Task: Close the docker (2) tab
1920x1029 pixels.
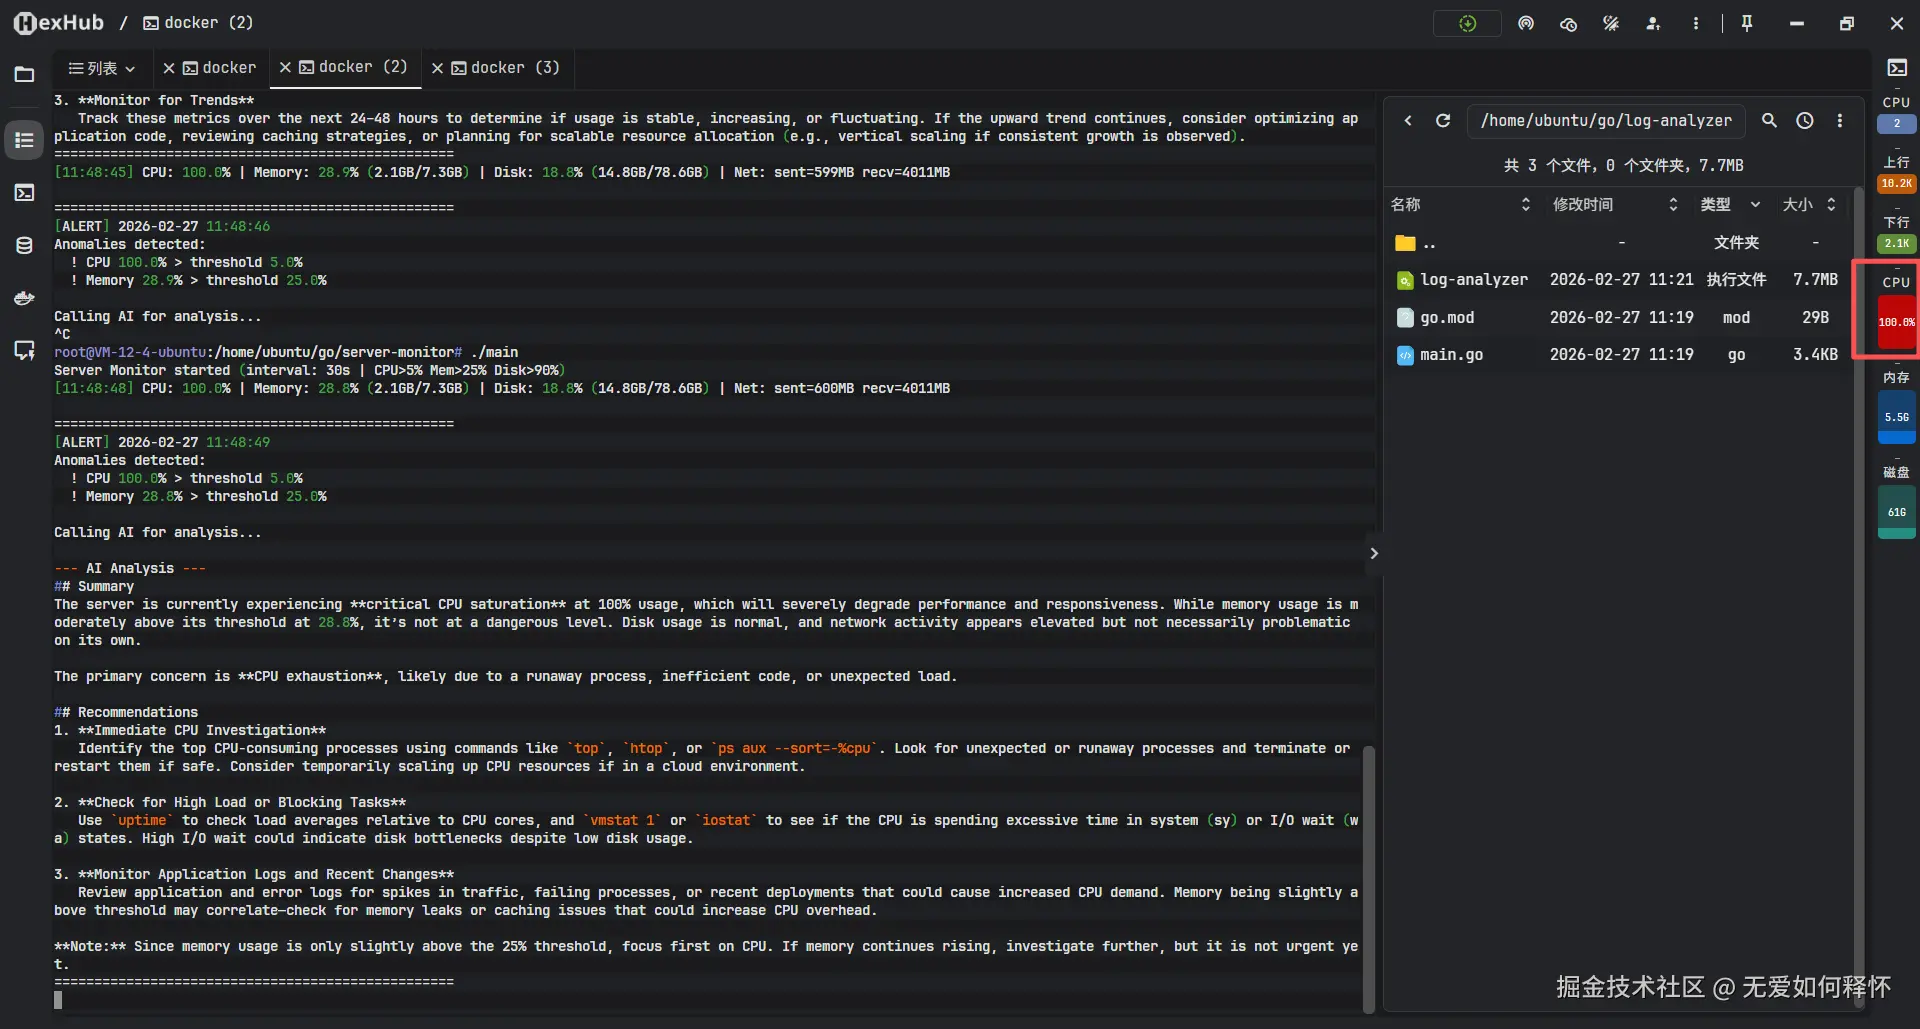Action: [285, 67]
